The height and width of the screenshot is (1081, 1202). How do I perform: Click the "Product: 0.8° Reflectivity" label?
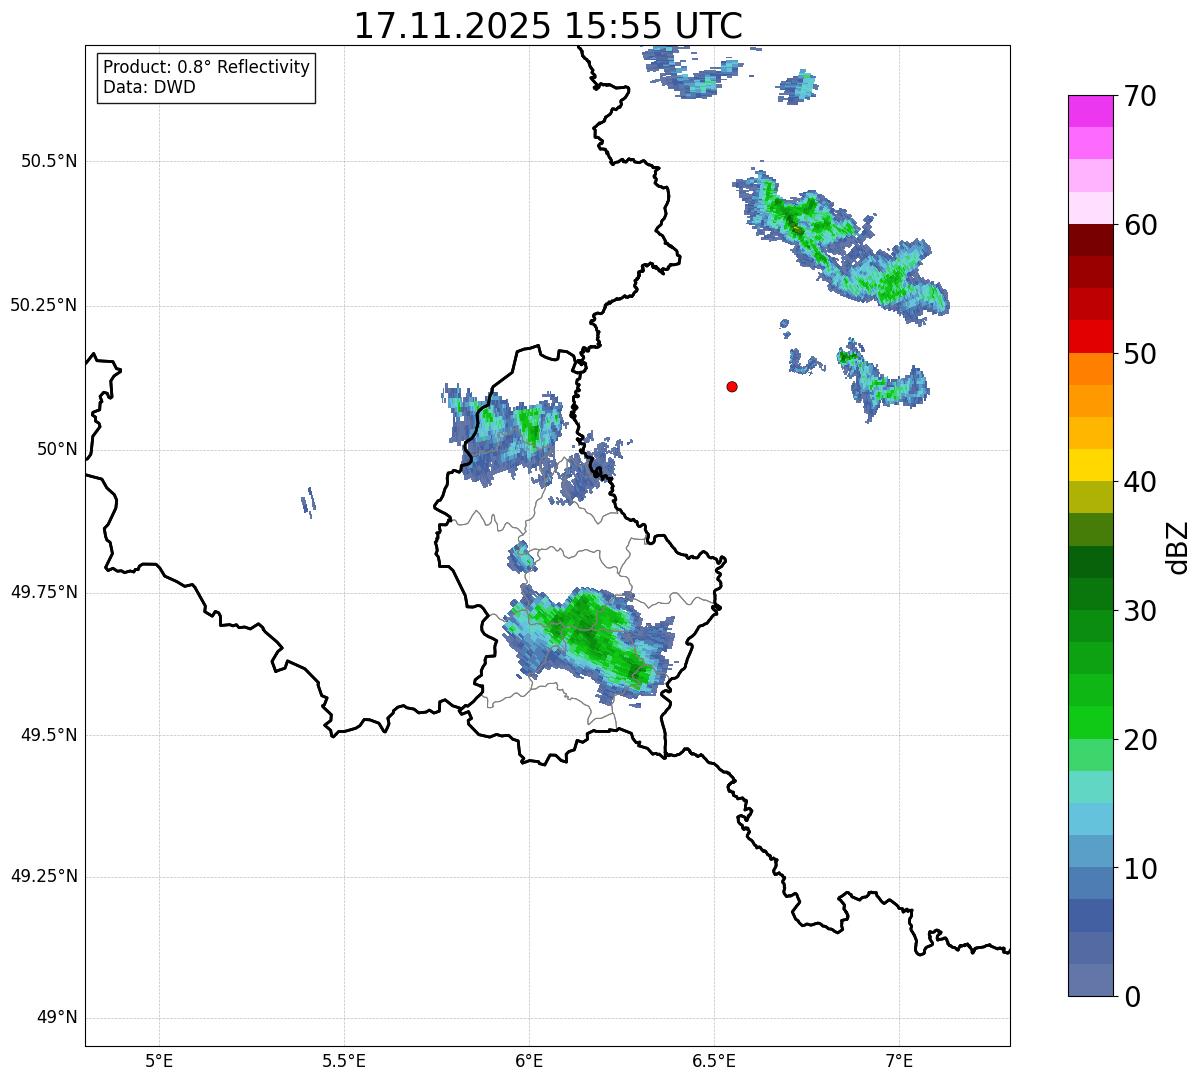206,67
